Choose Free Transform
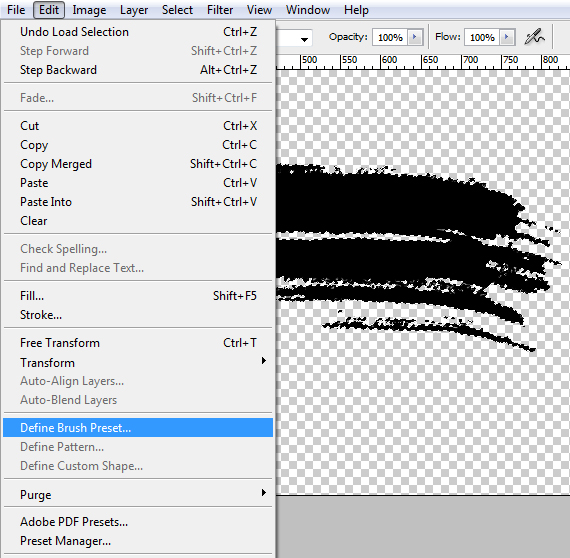Image resolution: width=570 pixels, height=558 pixels. pos(138,343)
